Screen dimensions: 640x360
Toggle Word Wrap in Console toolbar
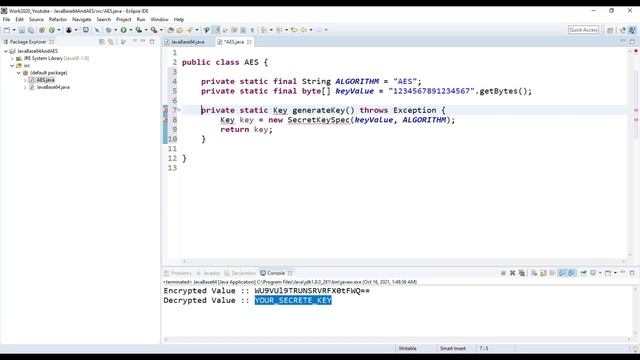point(553,273)
